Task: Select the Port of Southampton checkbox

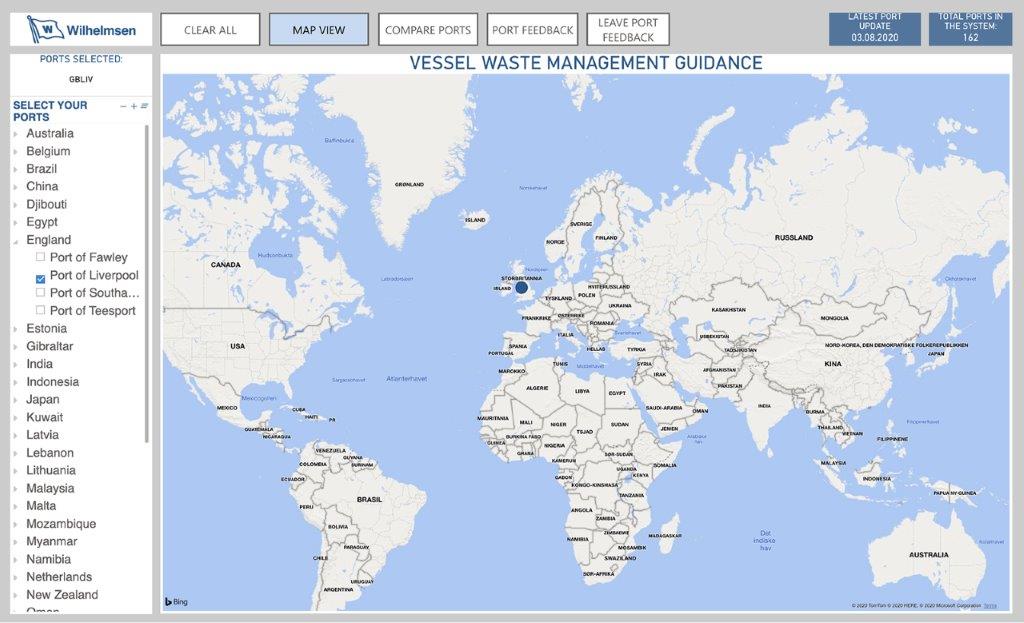Action: 41,293
